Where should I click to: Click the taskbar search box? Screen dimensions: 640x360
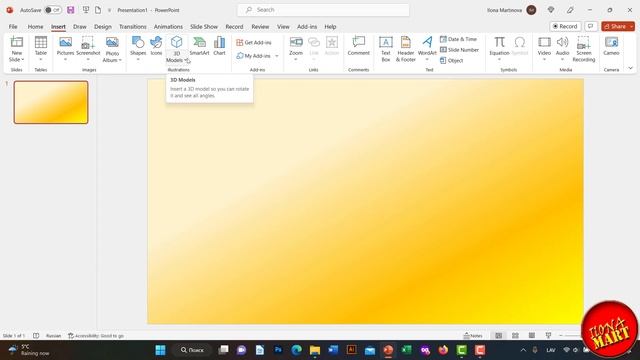(192, 350)
